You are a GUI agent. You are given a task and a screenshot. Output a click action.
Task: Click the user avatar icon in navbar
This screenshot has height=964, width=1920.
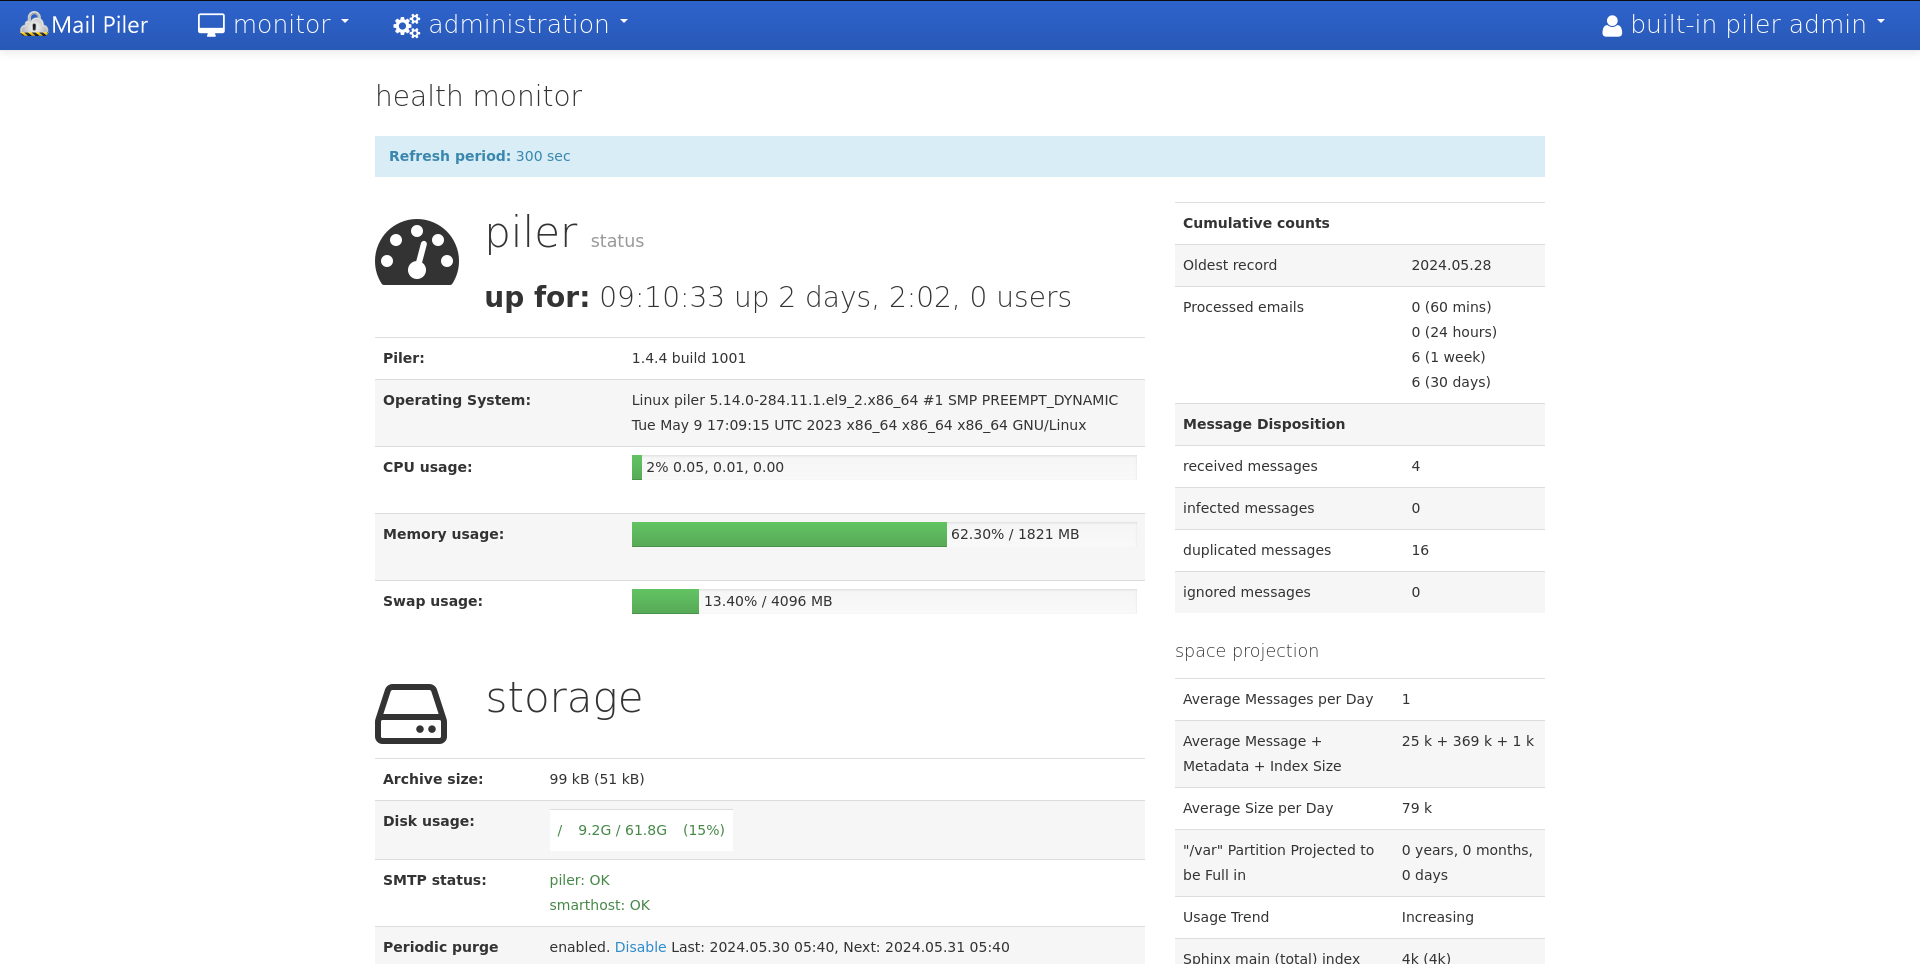[1611, 26]
